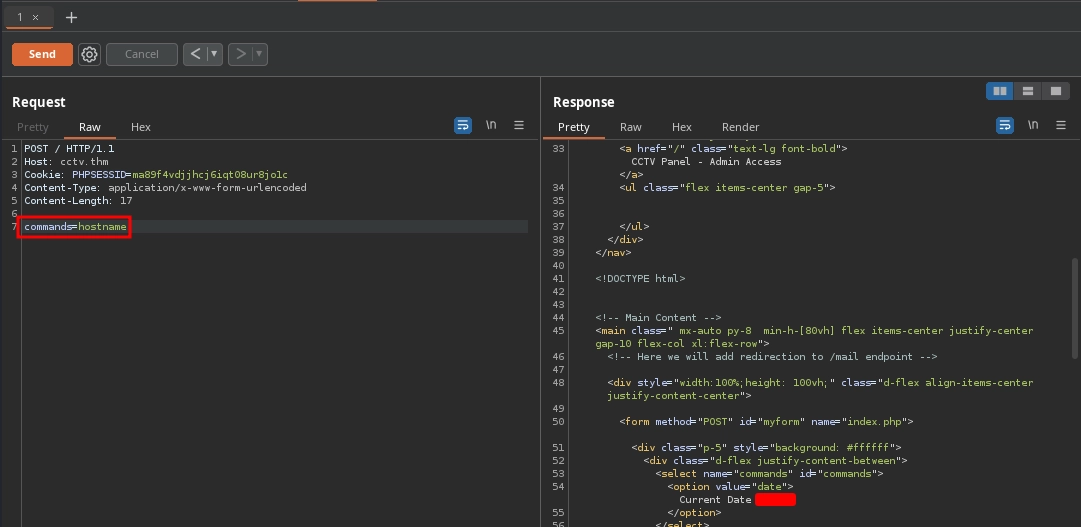The height and width of the screenshot is (527, 1081).
Task: Close Repeater tab 1
Action: click(36, 18)
